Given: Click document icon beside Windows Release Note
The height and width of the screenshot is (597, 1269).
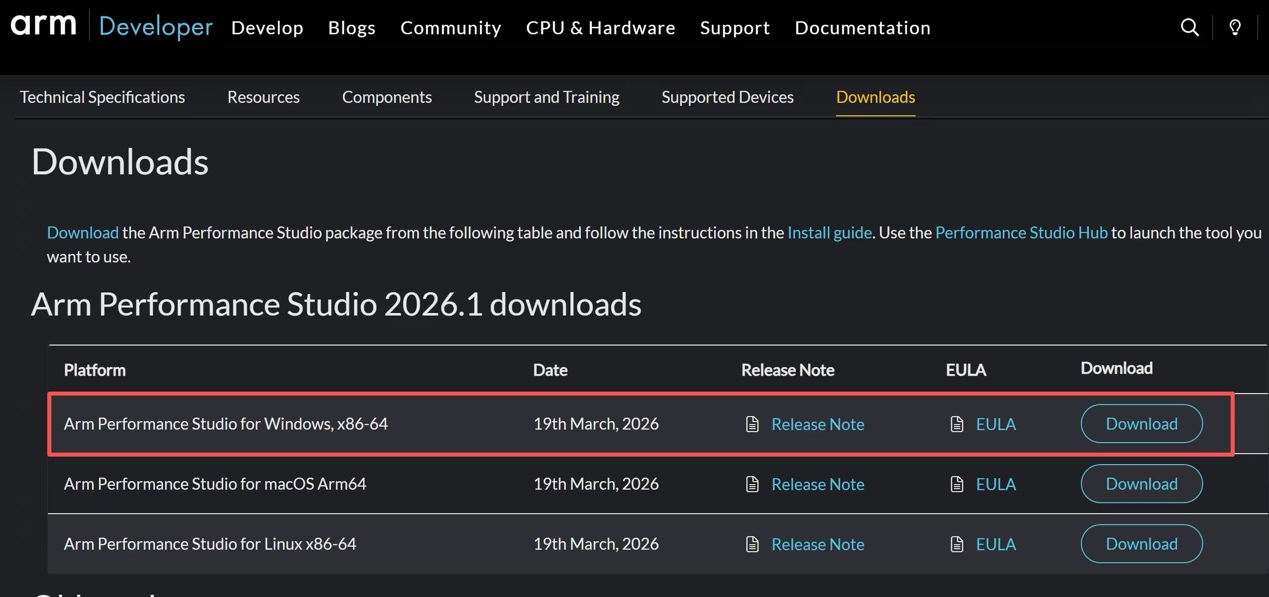Looking at the screenshot, I should 752,424.
